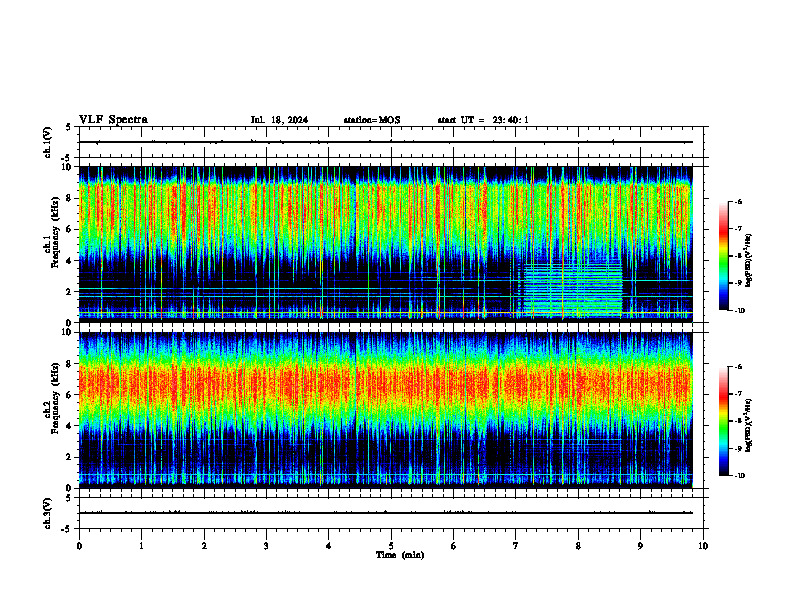The width and height of the screenshot is (792, 612).
Task: Click the ch.1(V) waveform strip at top
Action: point(391,142)
